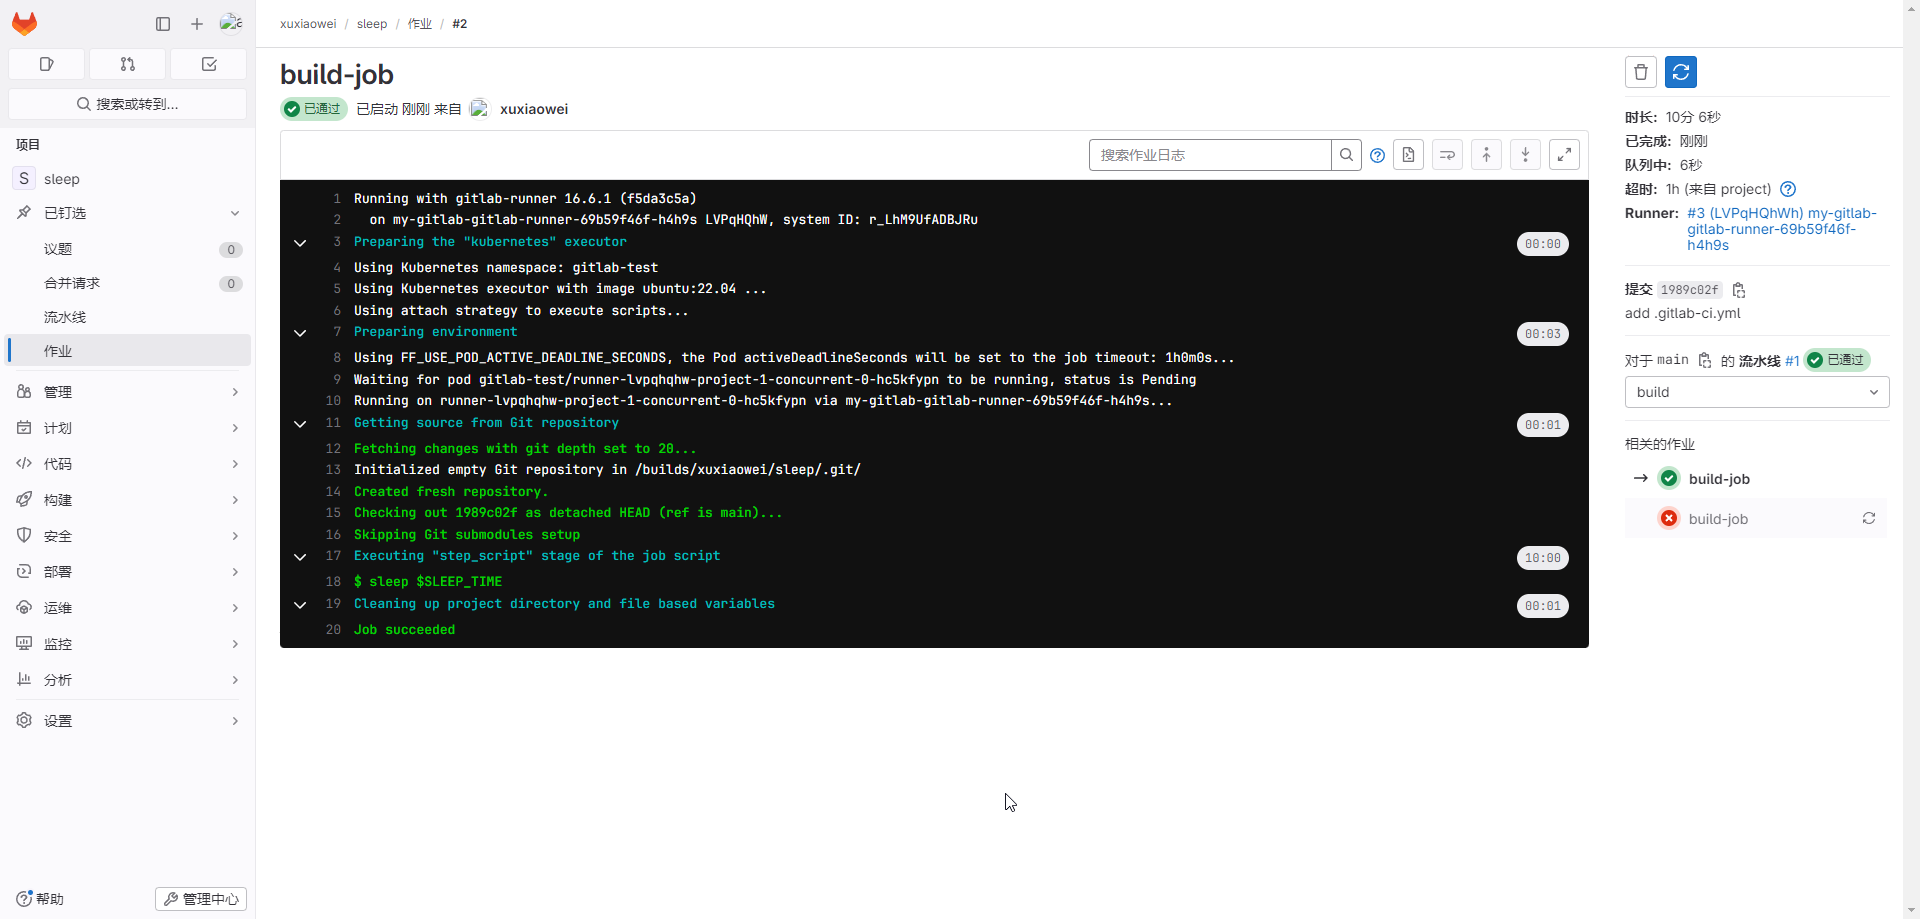Toggle the sidebar collapse icon
The image size is (1920, 919).
coord(163,24)
